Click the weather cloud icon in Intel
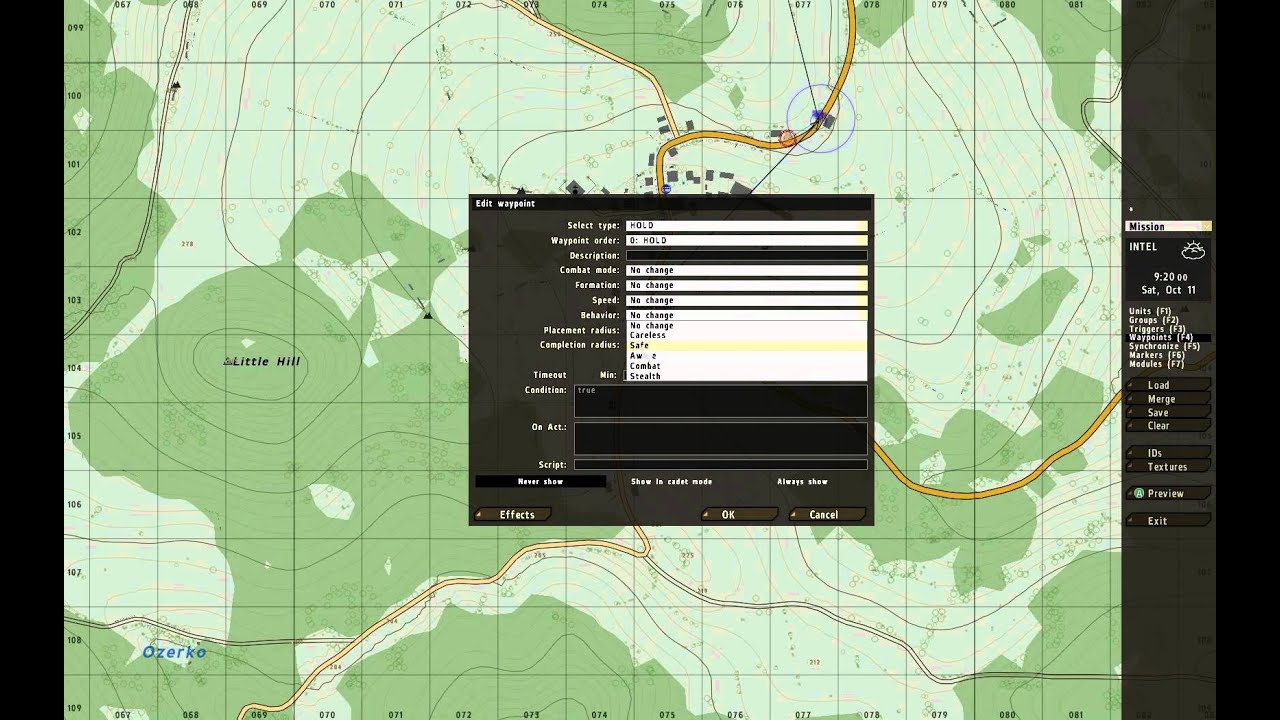This screenshot has width=1280, height=720. 1193,251
